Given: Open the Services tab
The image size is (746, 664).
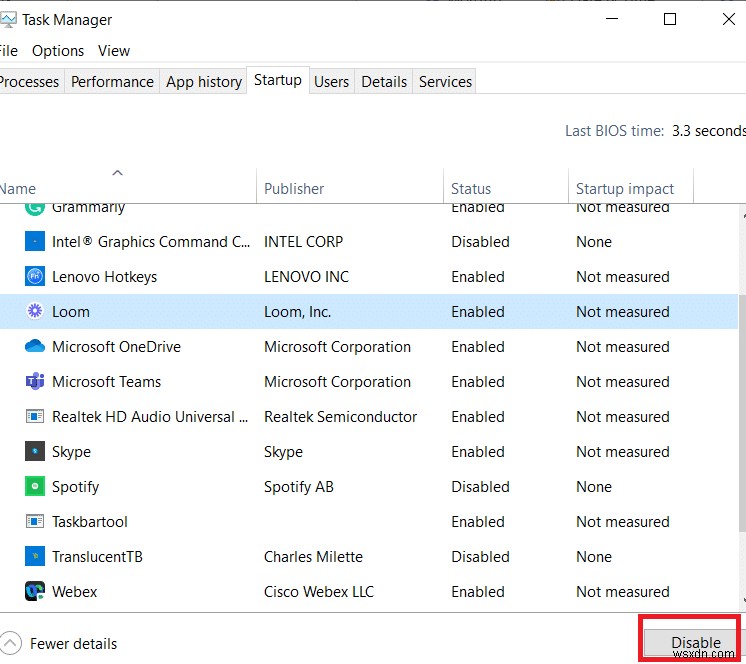Looking at the screenshot, I should coord(445,82).
